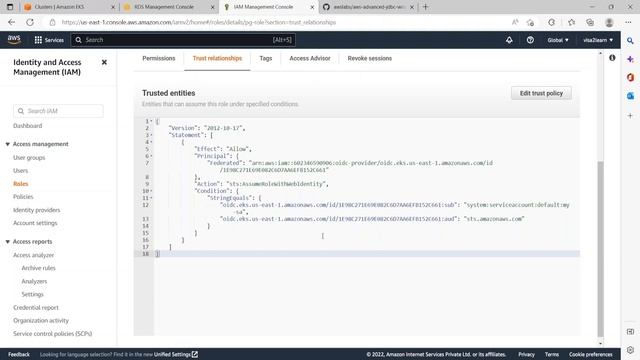The height and width of the screenshot is (360, 640).
Task: Open the Roles page
Action: (20, 184)
